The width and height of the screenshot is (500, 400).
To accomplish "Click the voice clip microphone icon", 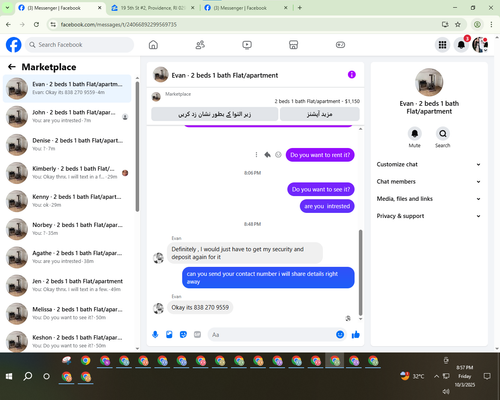I will (x=155, y=334).
